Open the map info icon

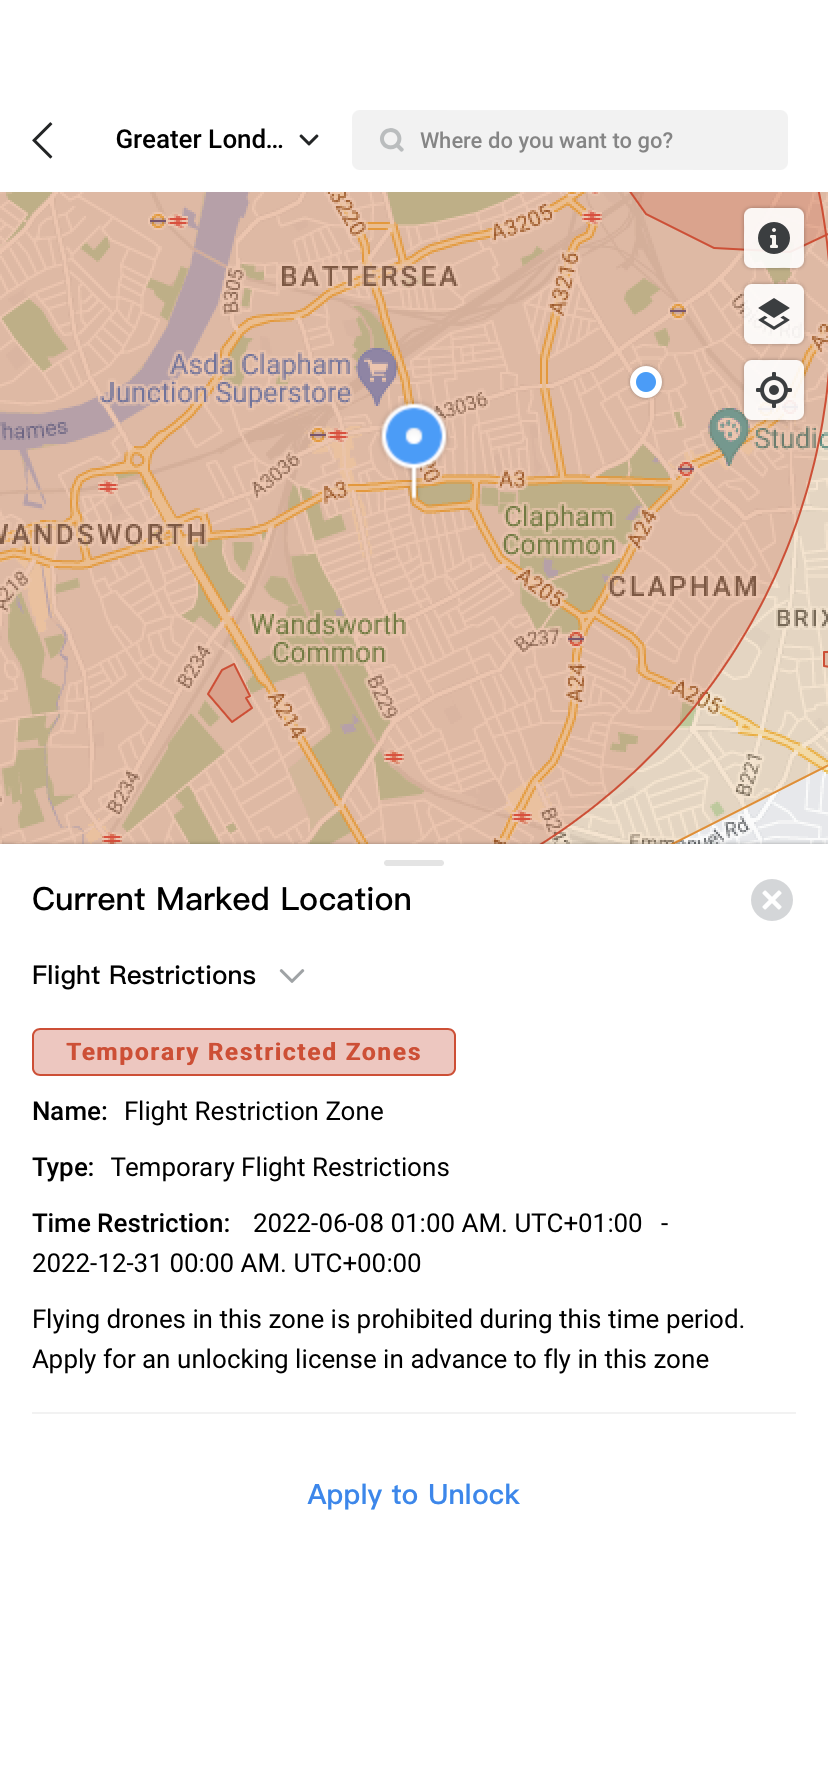click(x=773, y=238)
